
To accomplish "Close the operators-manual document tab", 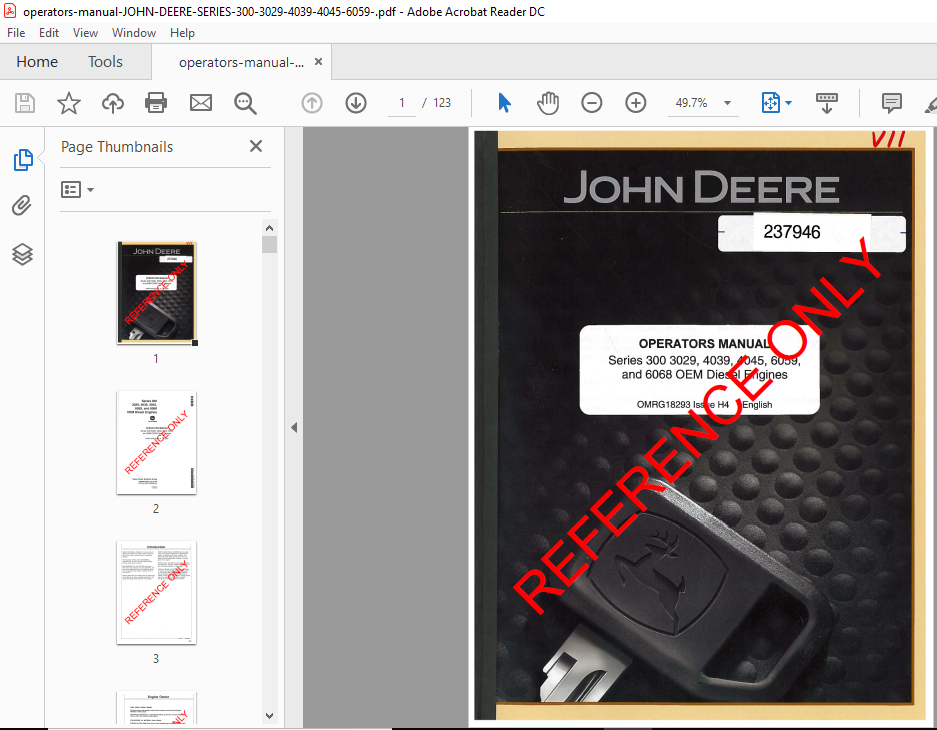I will click(319, 62).
